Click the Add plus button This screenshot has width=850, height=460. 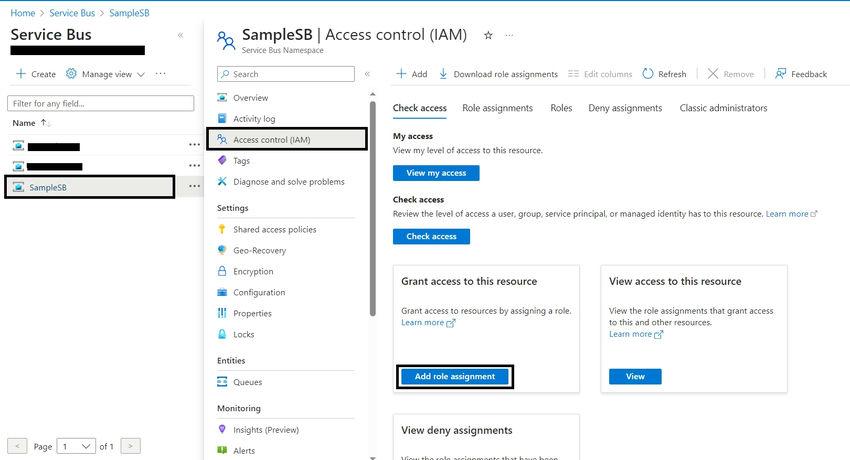coord(411,74)
